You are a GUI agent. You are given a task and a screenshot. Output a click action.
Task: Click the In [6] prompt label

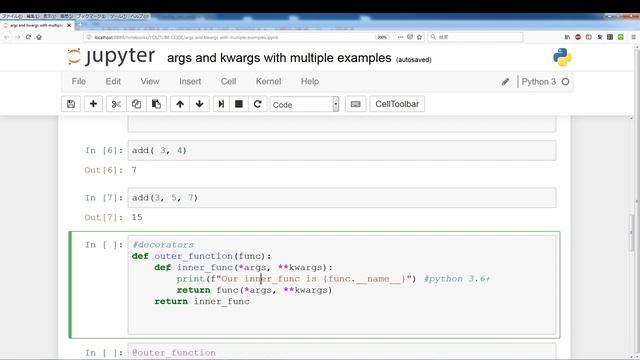pos(104,151)
